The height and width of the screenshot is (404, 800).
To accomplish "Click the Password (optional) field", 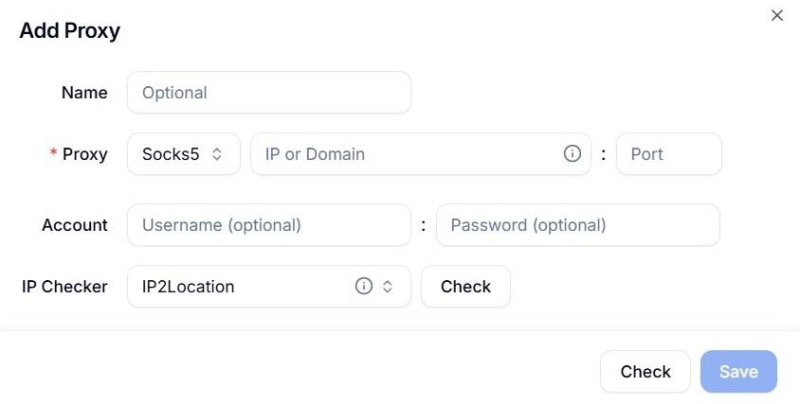I will point(578,225).
